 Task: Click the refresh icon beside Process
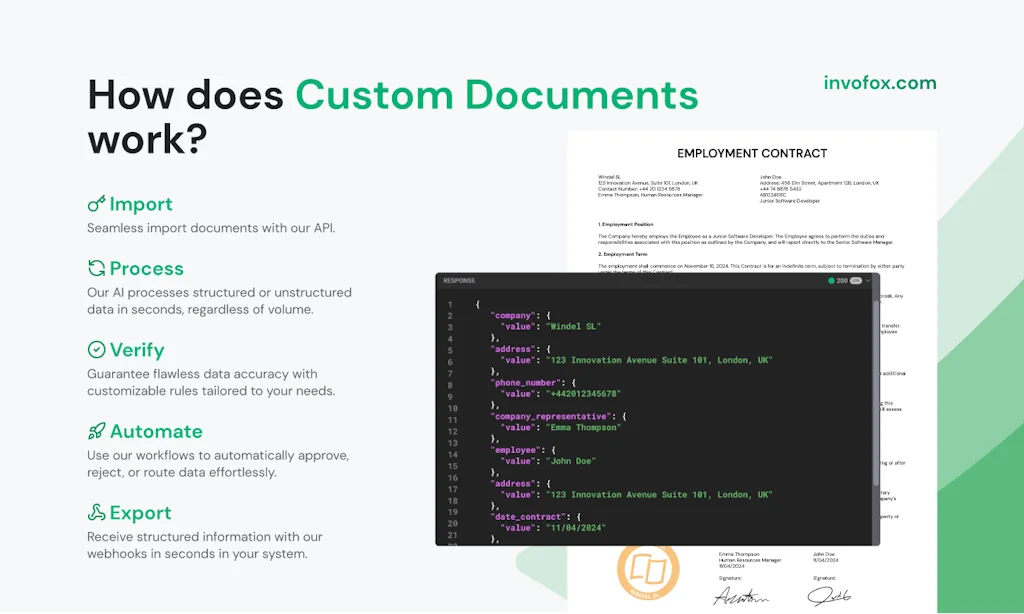coord(97,268)
